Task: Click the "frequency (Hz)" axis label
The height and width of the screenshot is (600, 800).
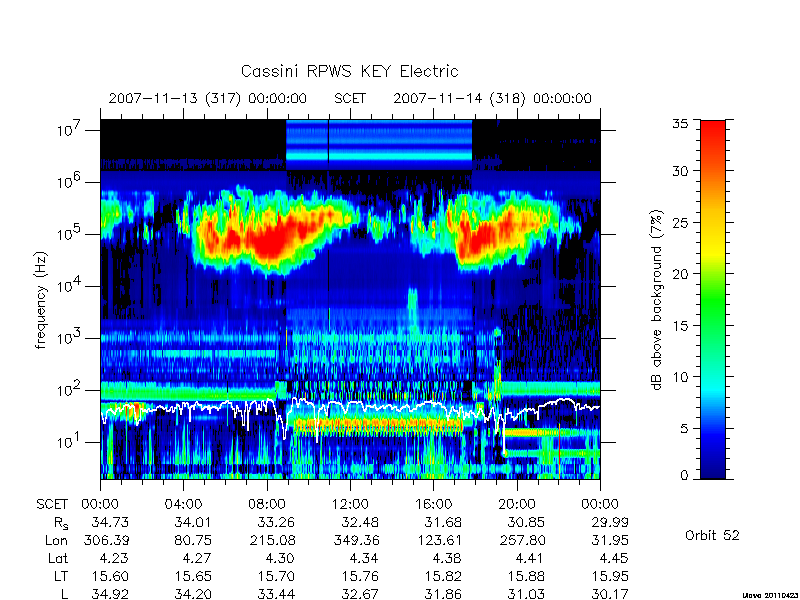Action: click(41, 300)
